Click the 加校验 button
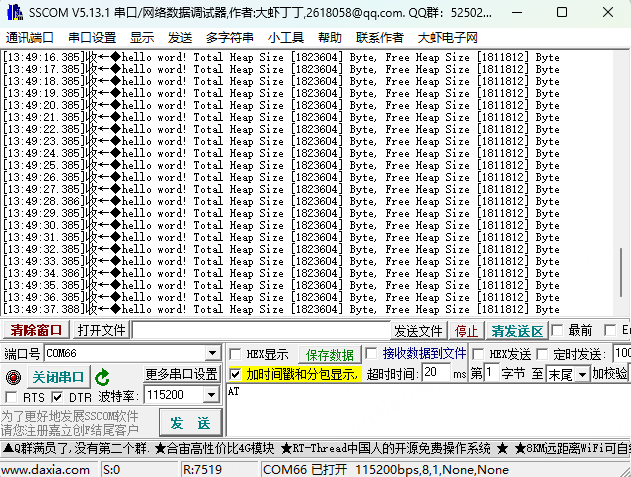Viewport: 631px width, 477px height. tap(610, 374)
